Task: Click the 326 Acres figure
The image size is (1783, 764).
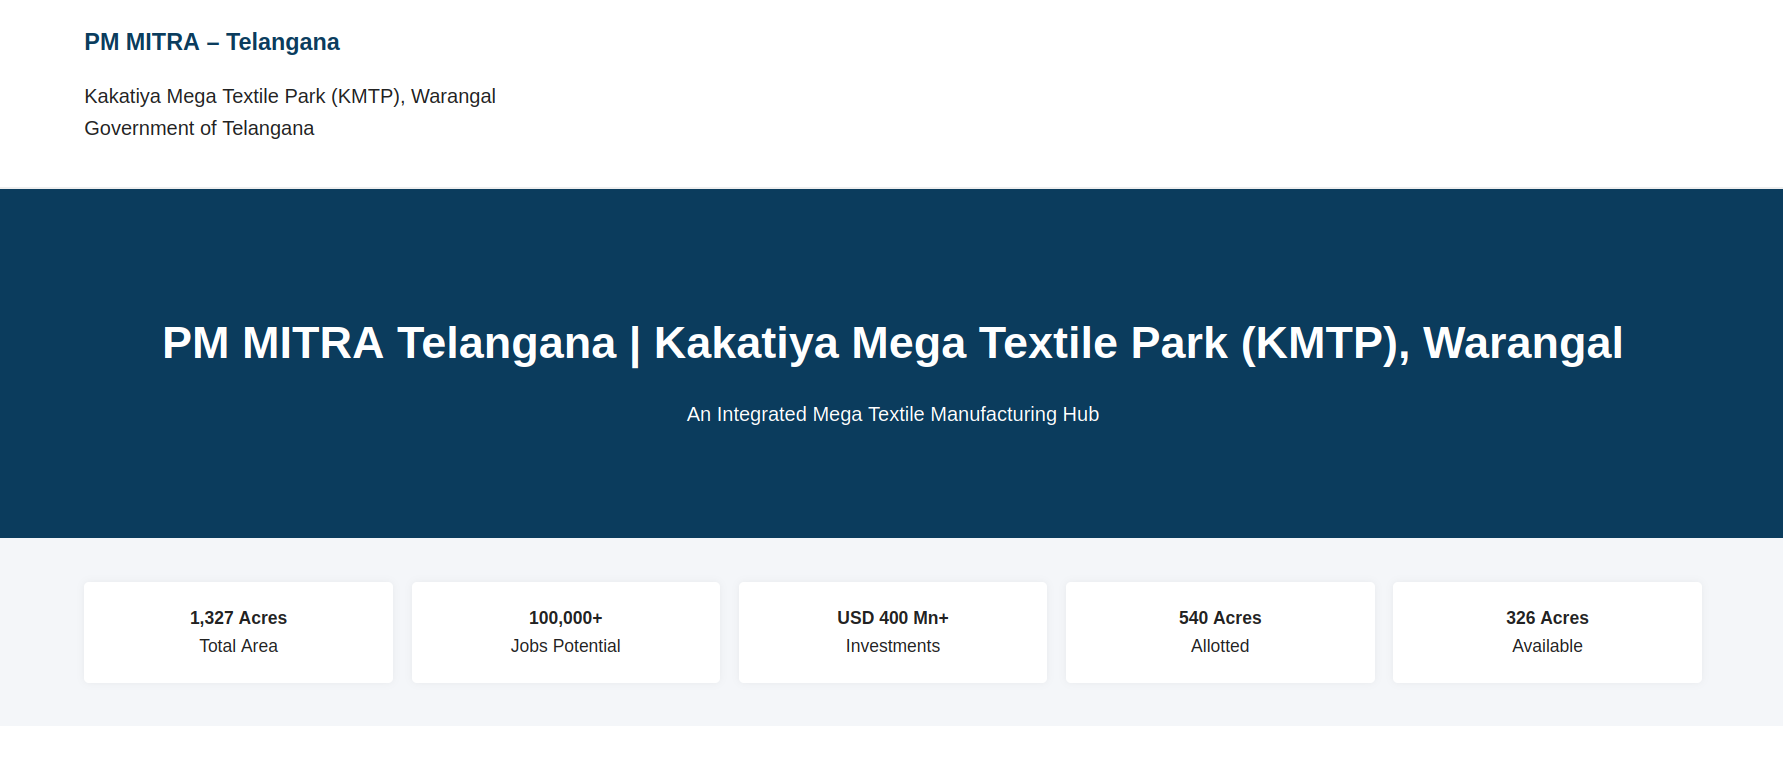Action: 1547,618
